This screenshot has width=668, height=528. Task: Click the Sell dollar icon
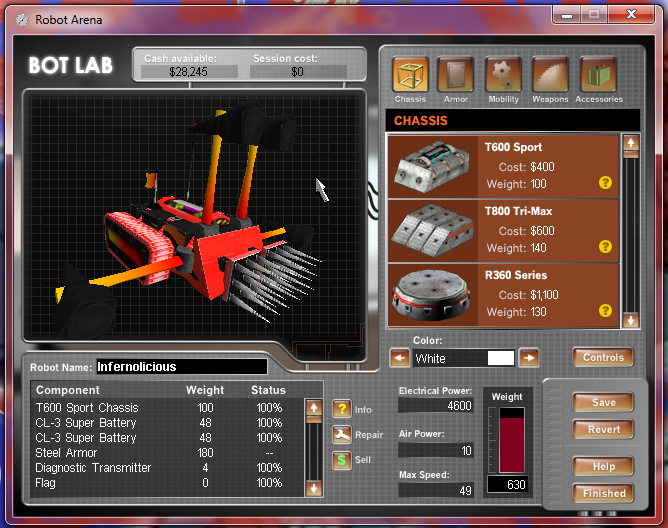[342, 460]
